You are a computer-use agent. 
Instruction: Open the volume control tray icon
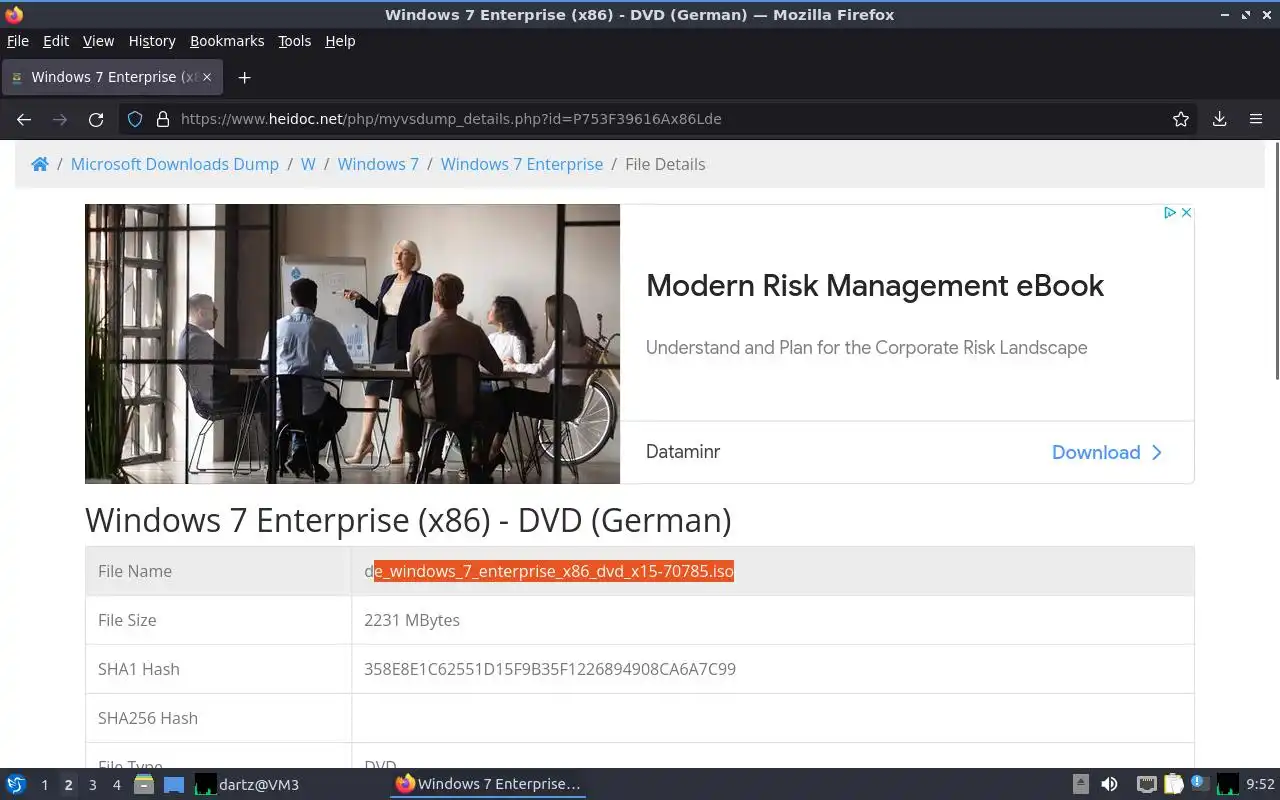click(x=1109, y=784)
